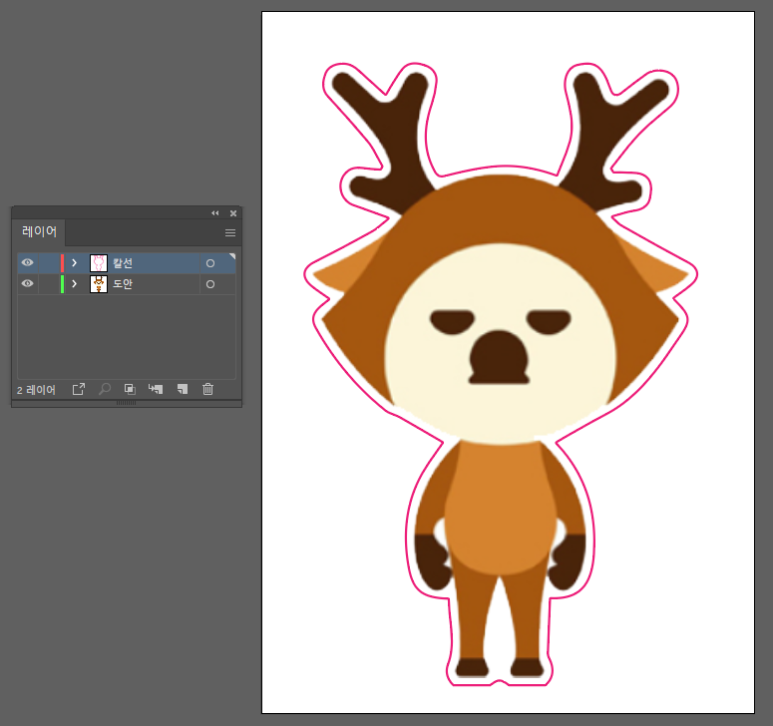This screenshot has height=726, width=773.
Task: Close the layers panel
Action: click(x=233, y=213)
